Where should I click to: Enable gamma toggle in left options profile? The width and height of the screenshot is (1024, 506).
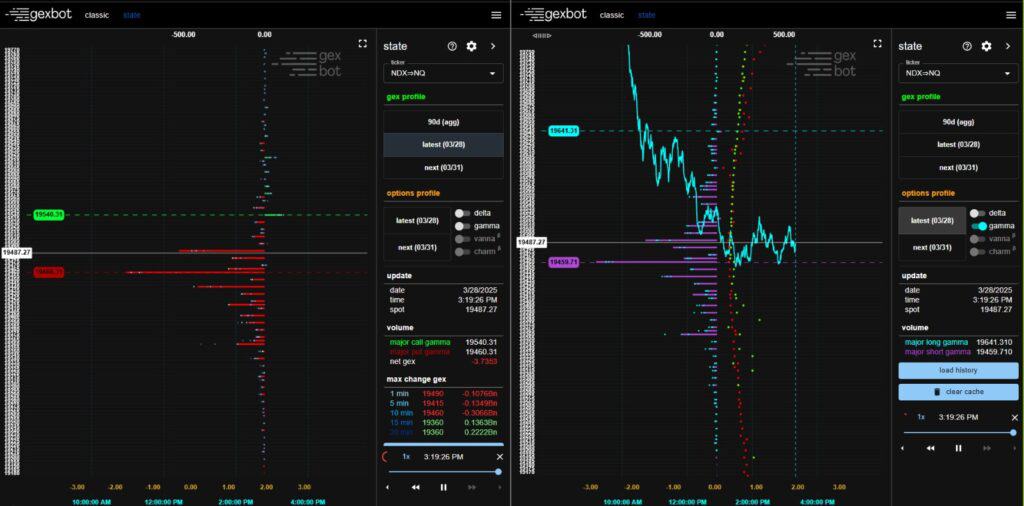[x=462, y=227]
